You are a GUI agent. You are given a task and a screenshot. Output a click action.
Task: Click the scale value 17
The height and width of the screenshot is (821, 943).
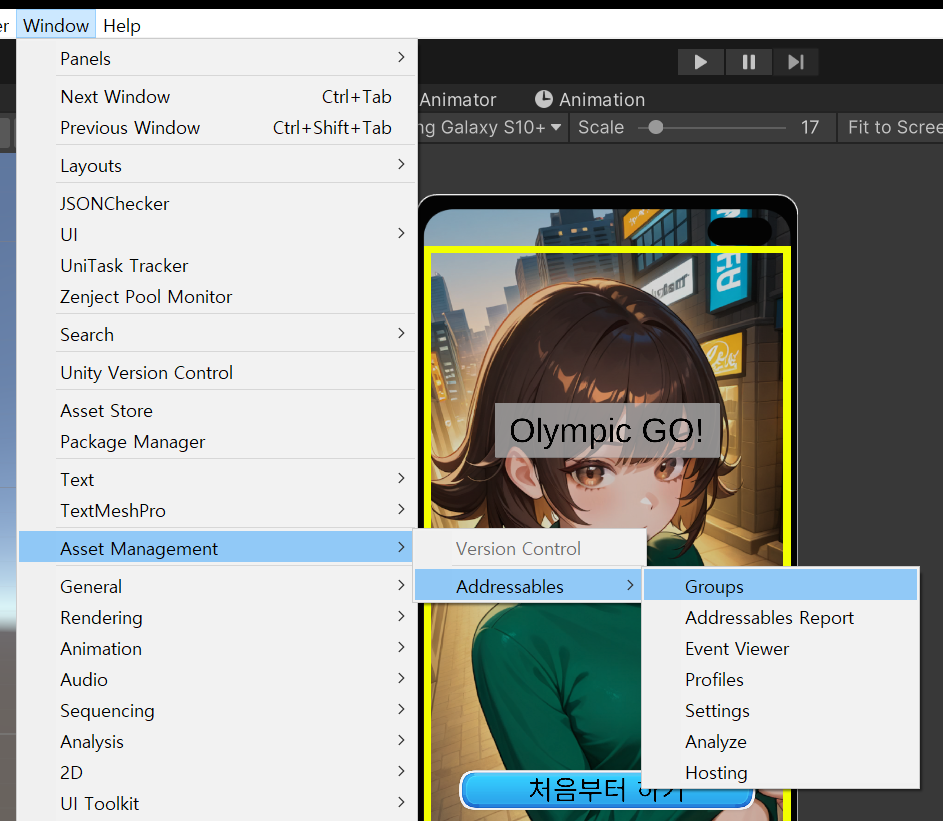point(809,128)
